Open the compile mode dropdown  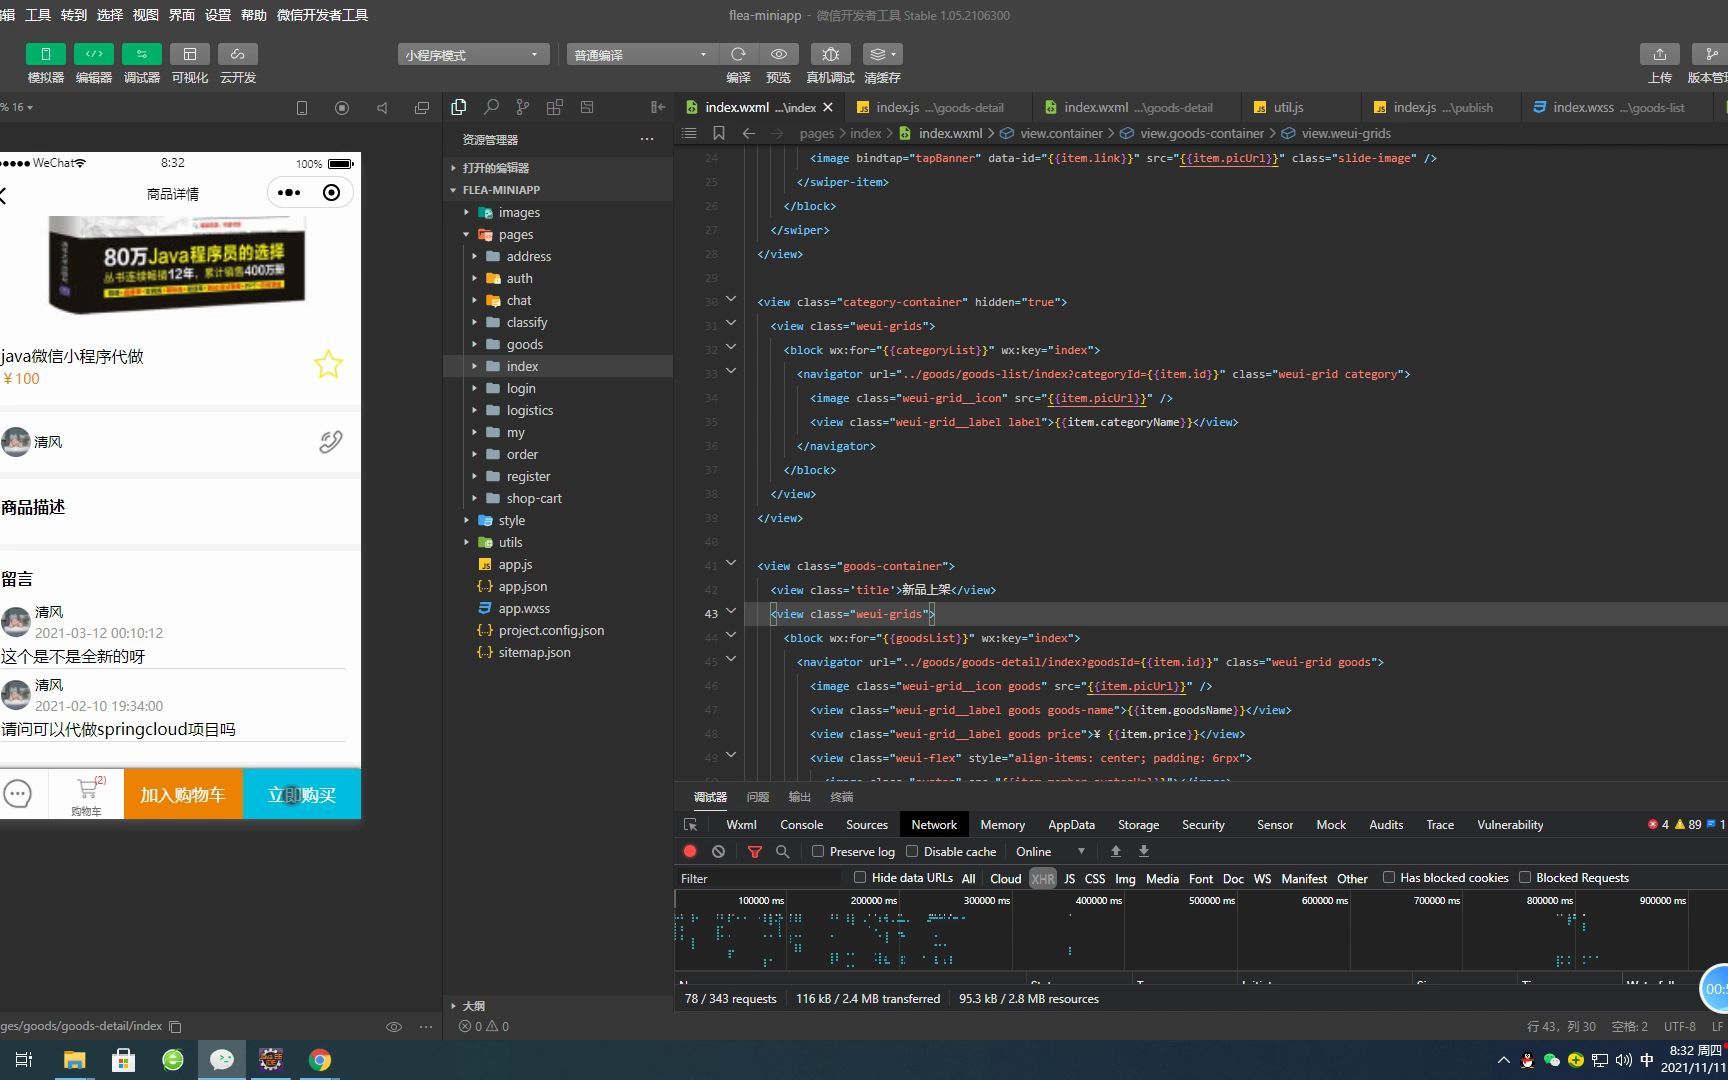[642, 55]
